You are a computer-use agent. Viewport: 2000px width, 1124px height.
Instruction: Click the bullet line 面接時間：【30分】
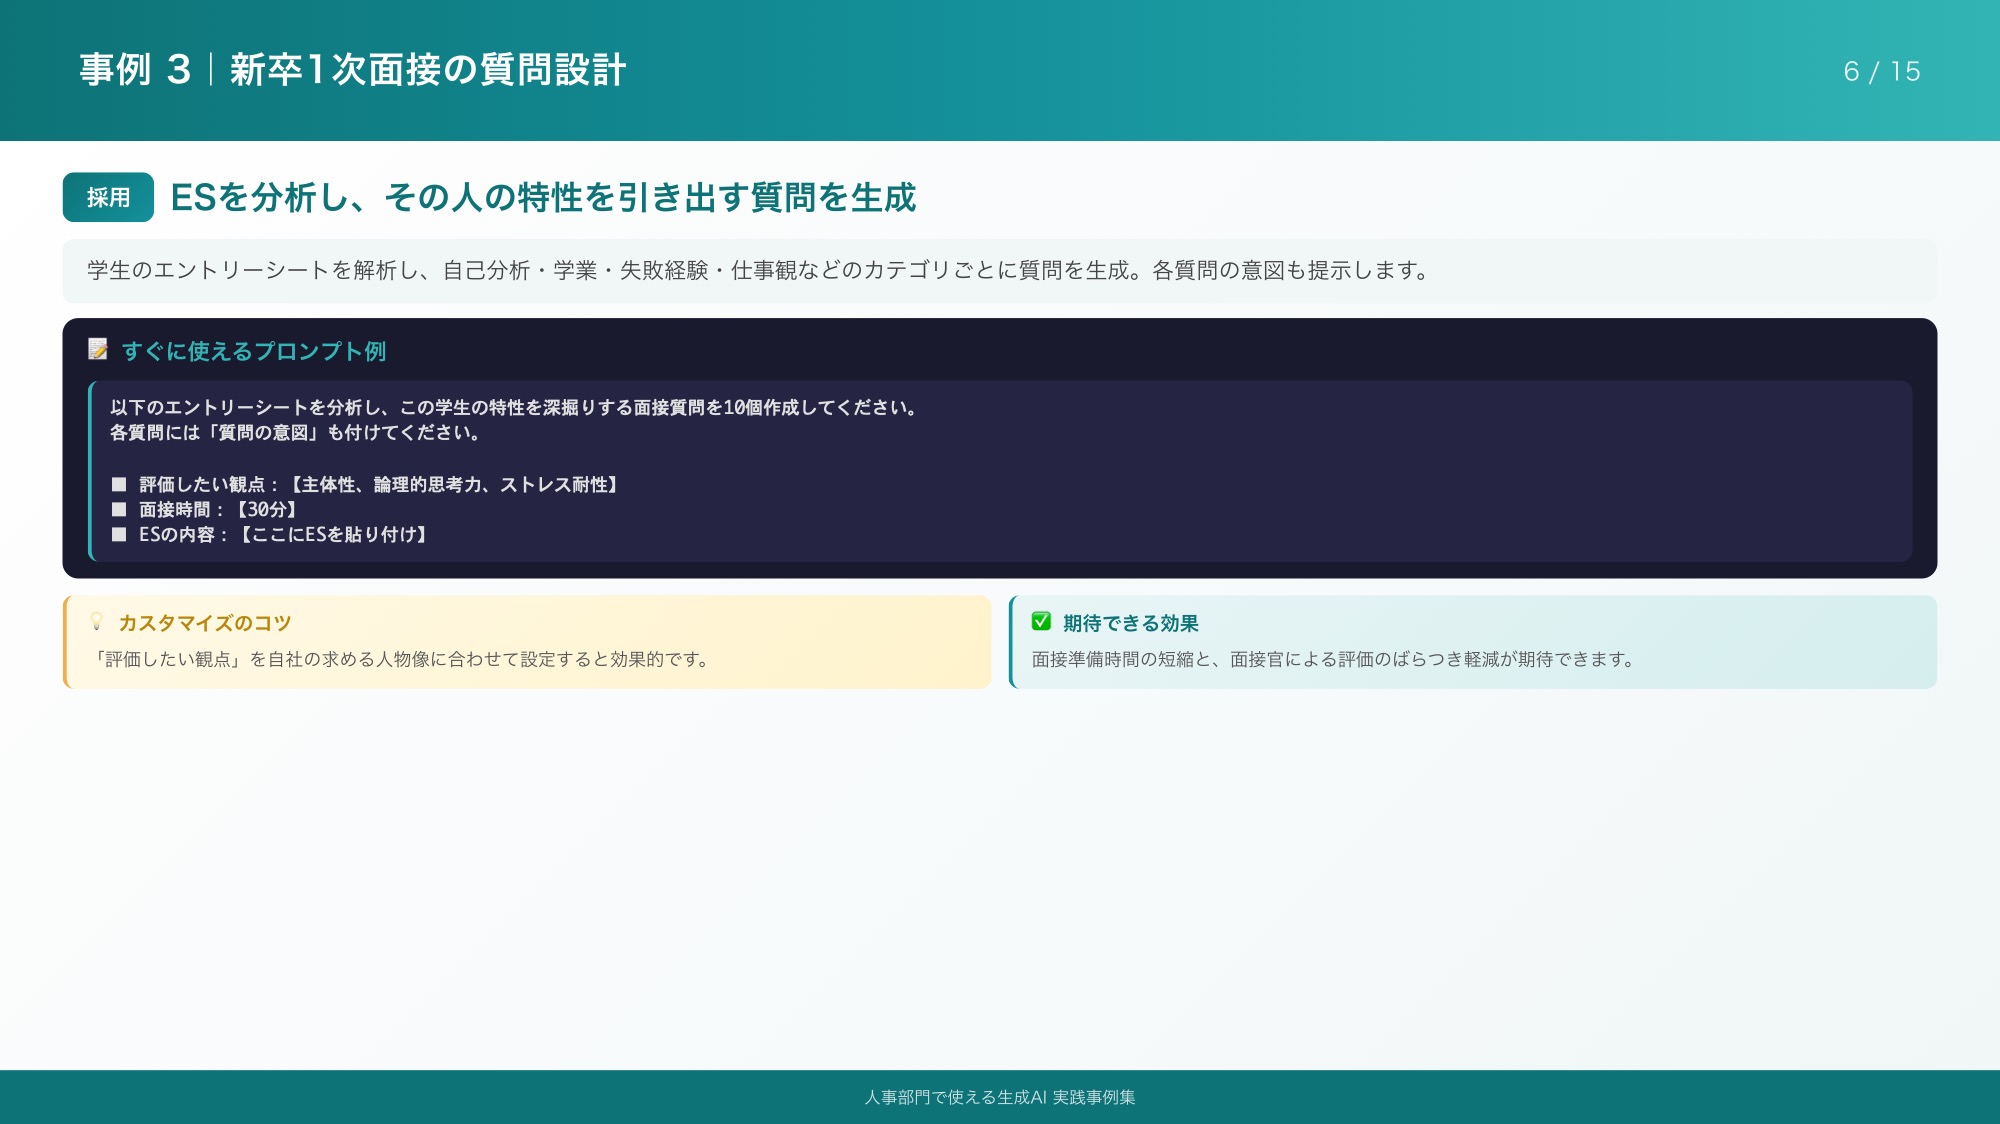click(207, 509)
